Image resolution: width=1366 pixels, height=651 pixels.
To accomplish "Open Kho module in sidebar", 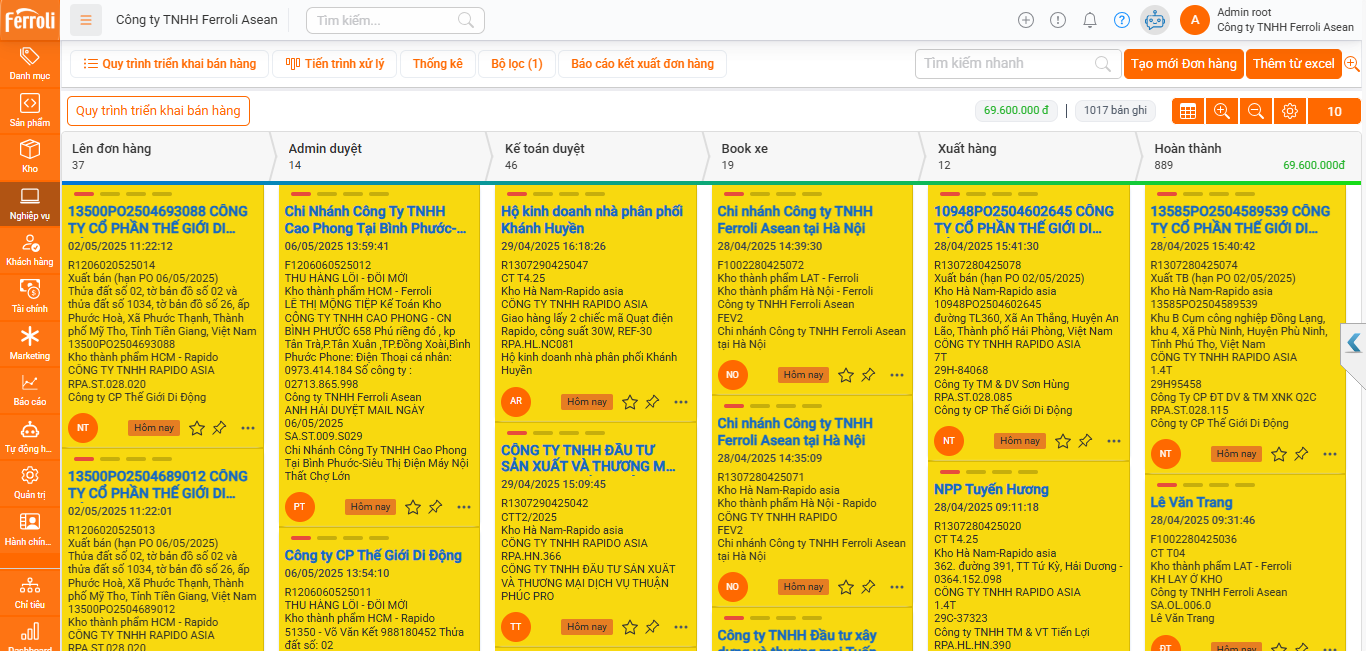I will (30, 156).
